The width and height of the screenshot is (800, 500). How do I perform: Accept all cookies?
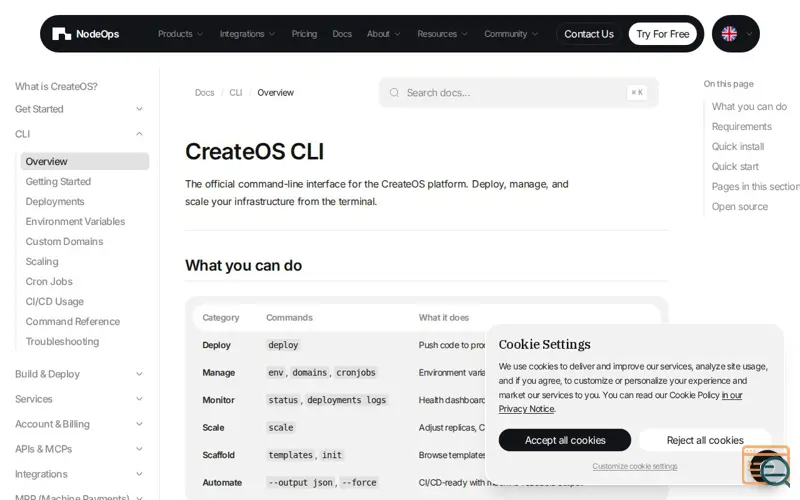pos(565,440)
